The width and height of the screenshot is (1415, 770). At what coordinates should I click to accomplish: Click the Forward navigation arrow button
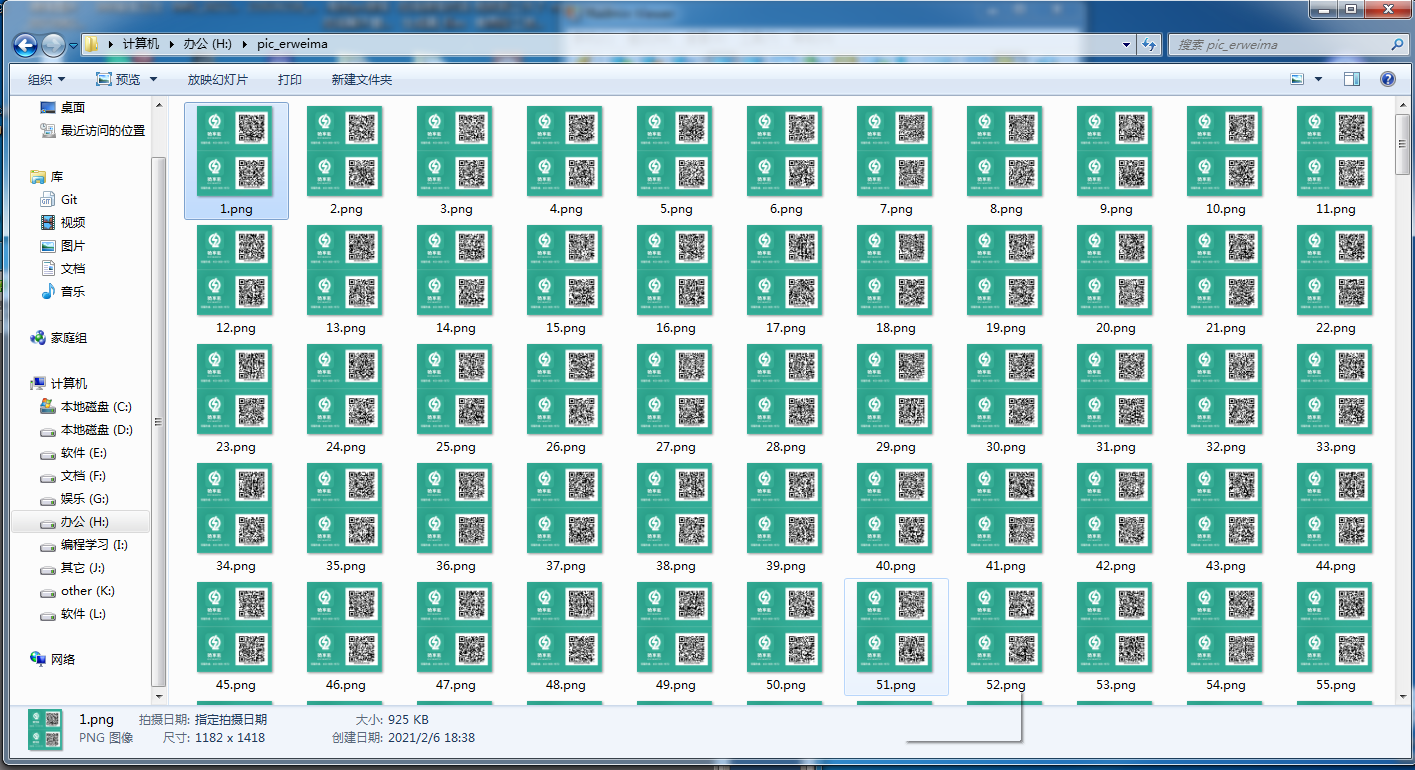tap(53, 44)
